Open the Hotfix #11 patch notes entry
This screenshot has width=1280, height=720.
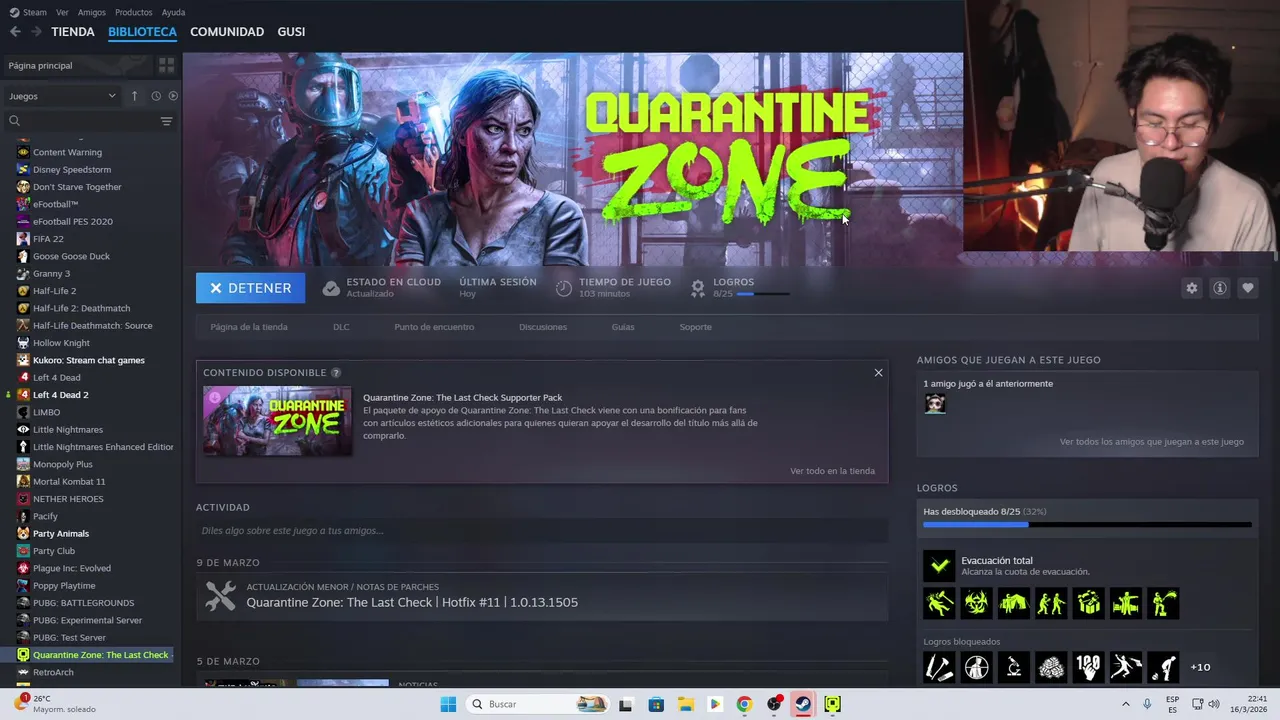pos(542,596)
